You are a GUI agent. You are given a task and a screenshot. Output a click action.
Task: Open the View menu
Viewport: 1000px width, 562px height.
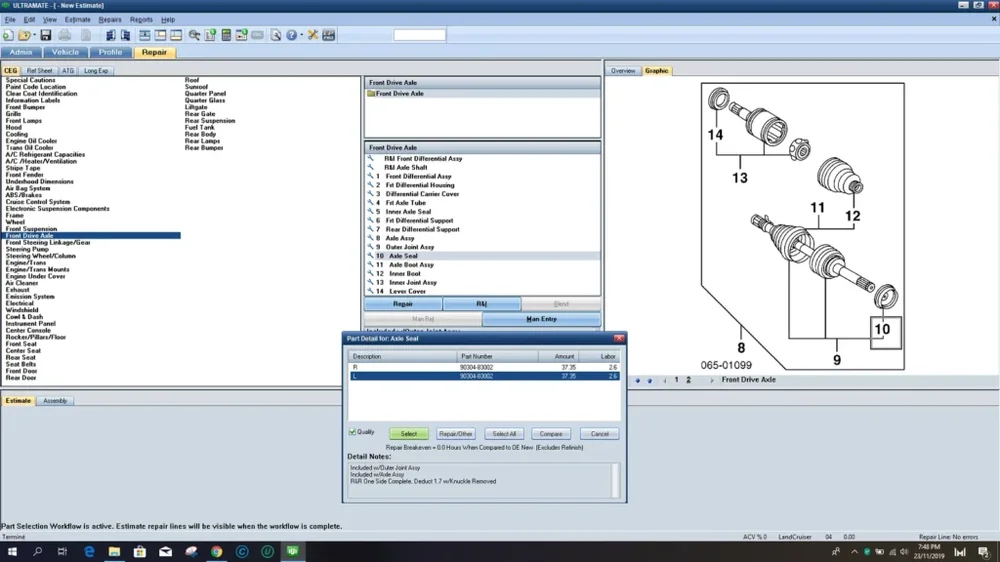click(50, 20)
